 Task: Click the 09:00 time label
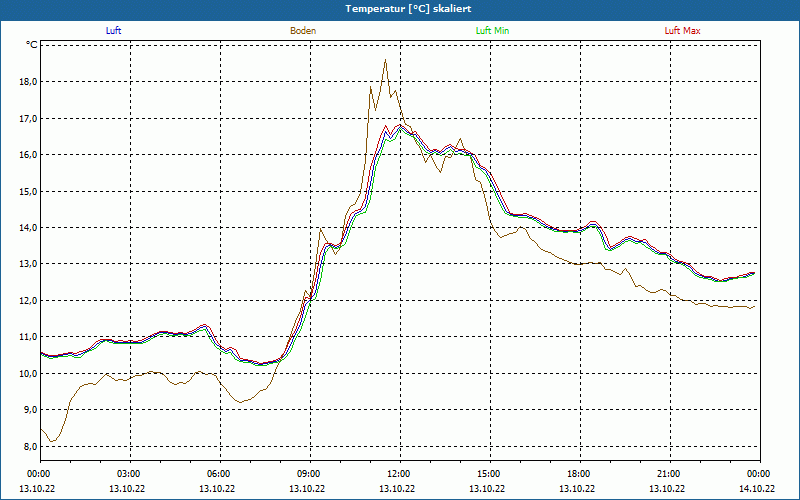311,474
